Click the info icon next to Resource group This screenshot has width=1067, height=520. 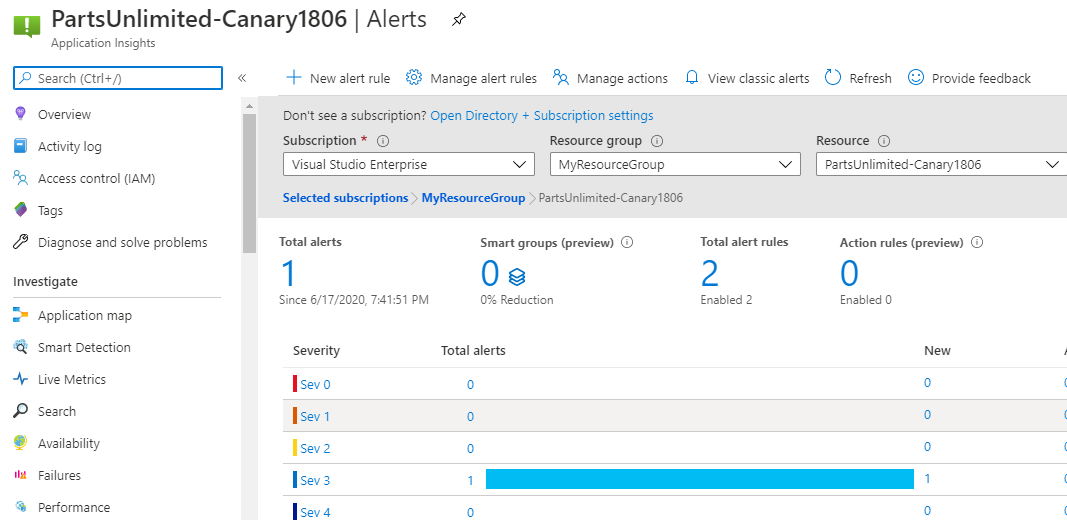(657, 141)
